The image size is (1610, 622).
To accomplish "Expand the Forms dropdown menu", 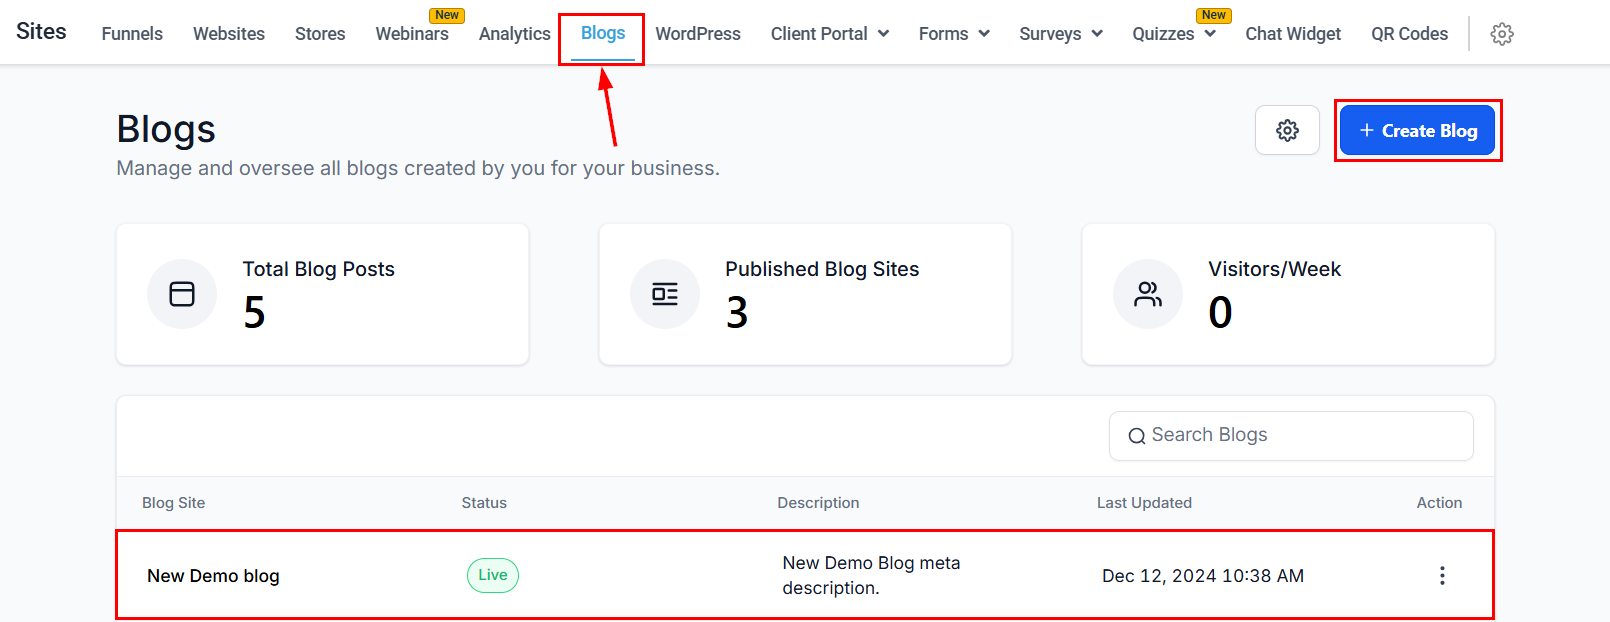I will tap(954, 34).
